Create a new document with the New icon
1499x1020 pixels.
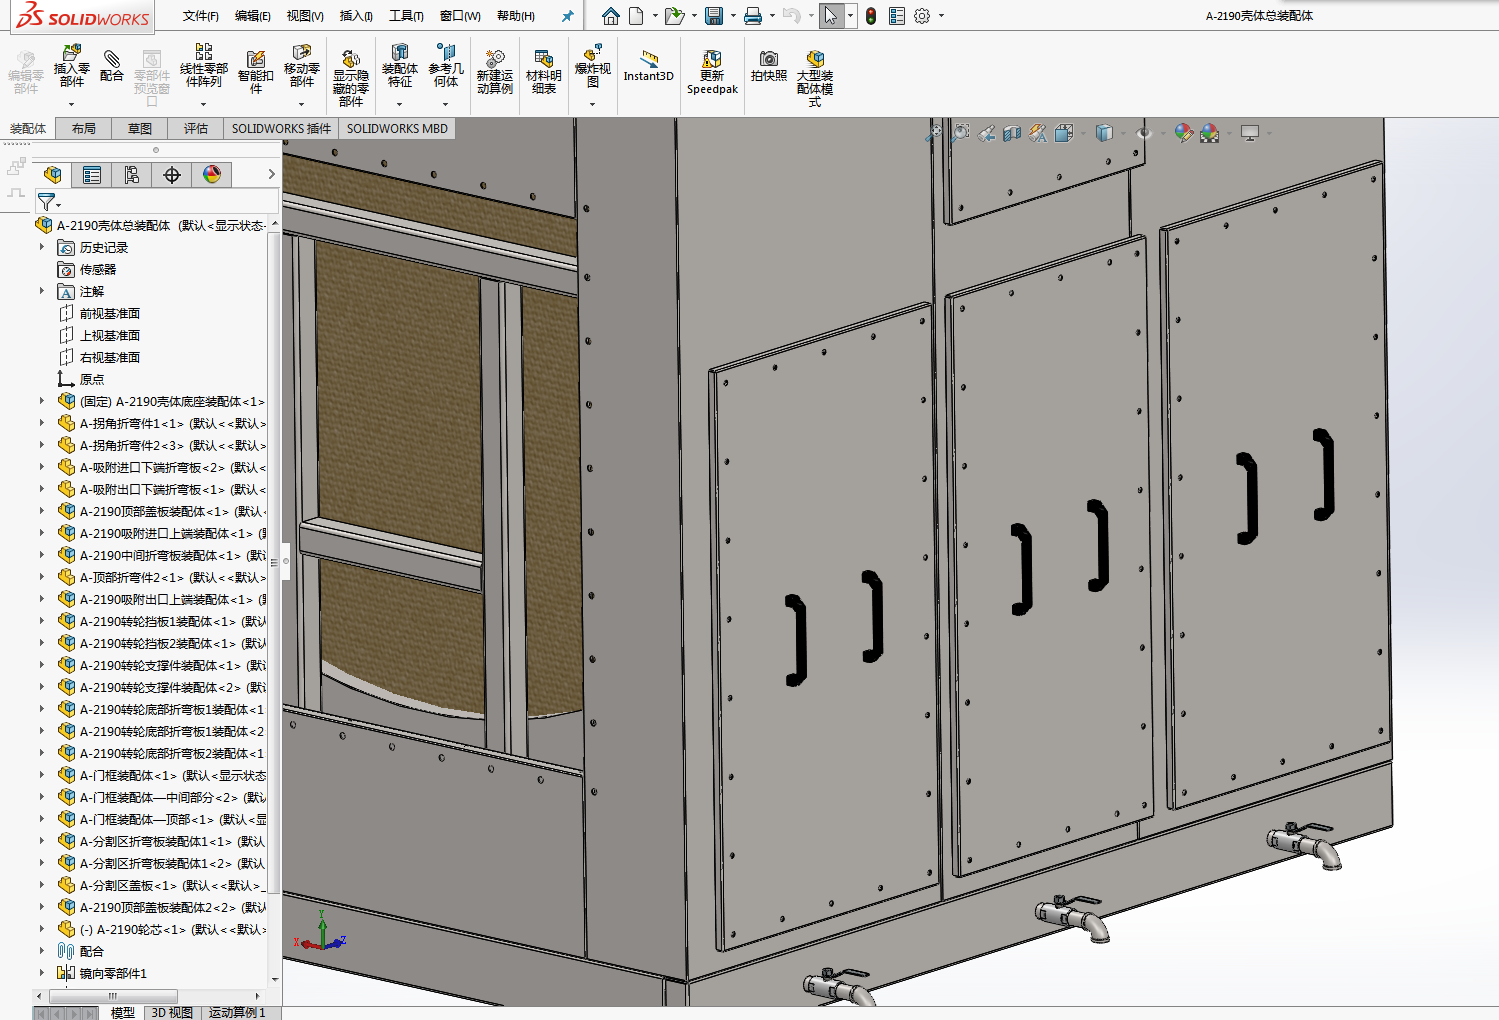(x=636, y=16)
